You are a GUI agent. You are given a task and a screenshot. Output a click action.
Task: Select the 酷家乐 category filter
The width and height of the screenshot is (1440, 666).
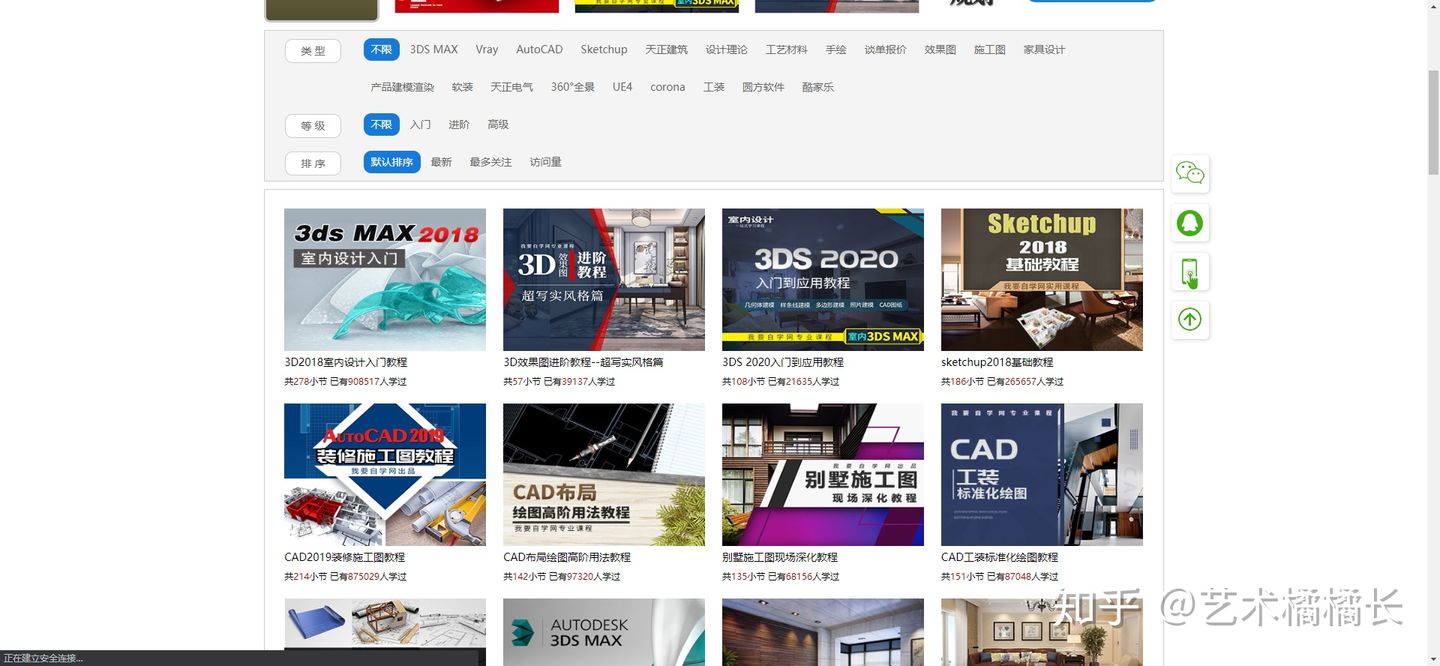(x=817, y=87)
